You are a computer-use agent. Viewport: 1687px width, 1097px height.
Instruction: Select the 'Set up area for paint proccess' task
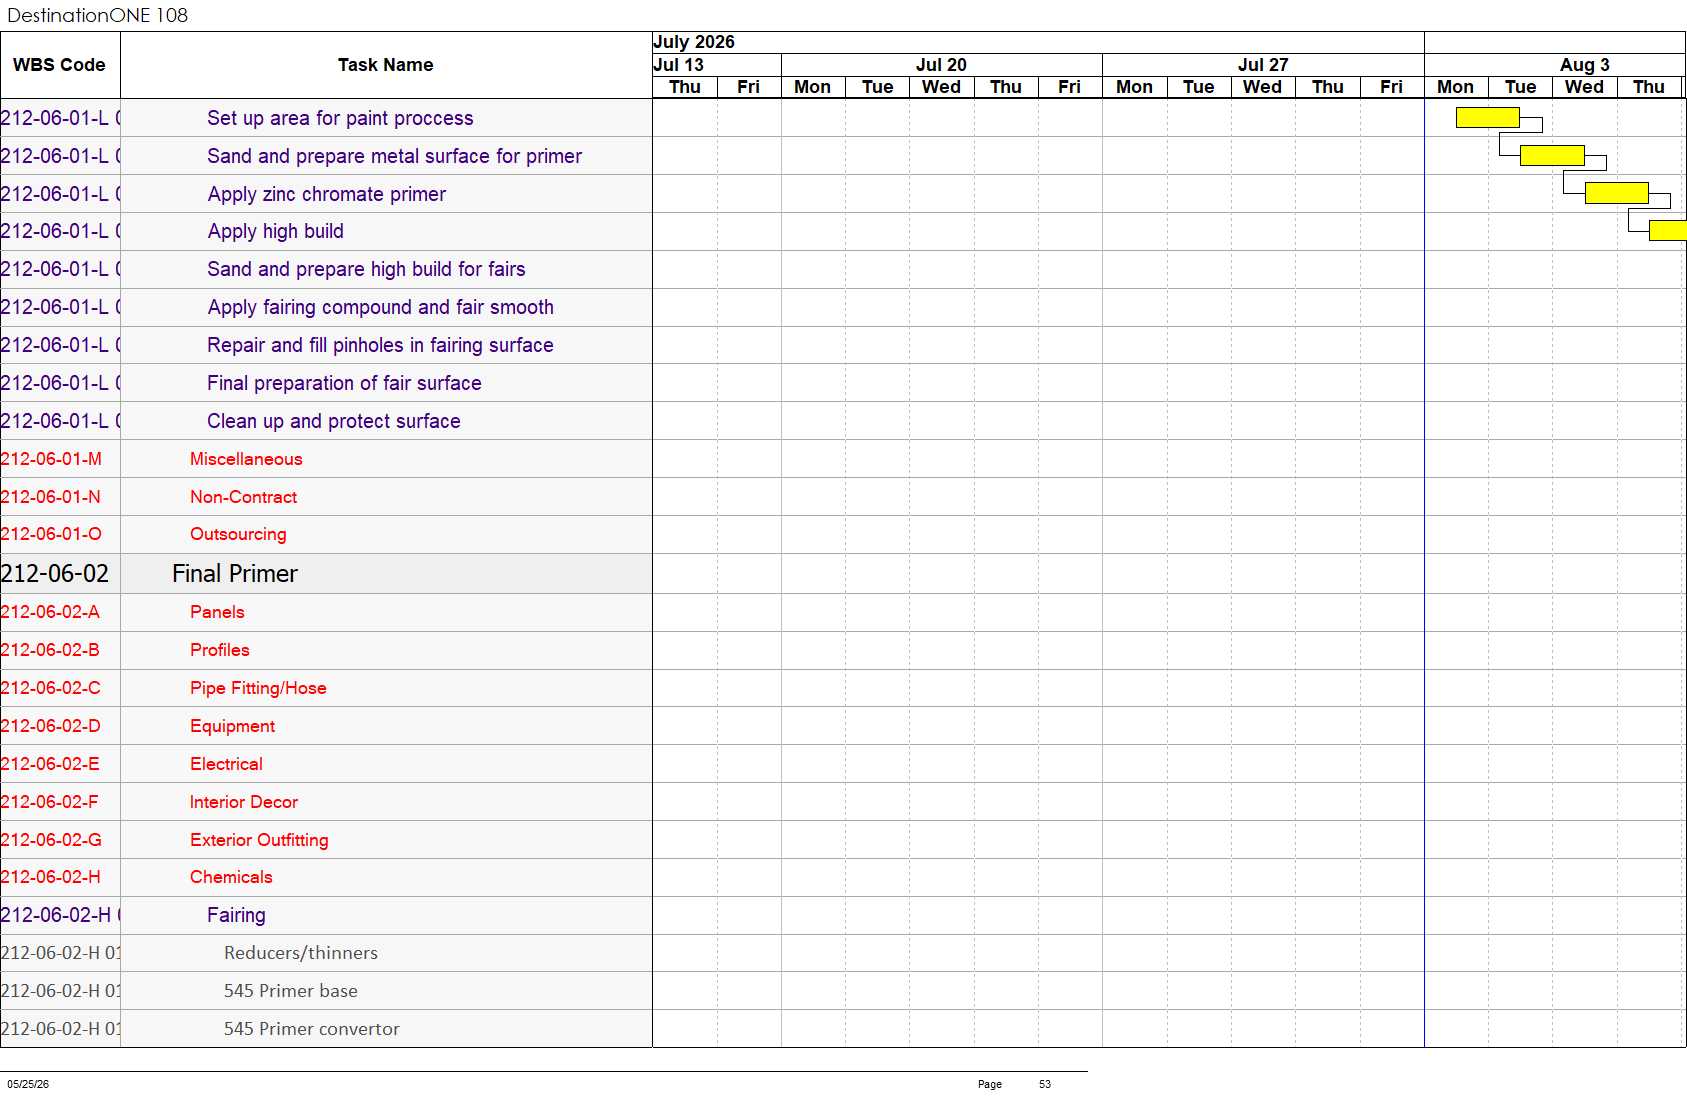click(x=340, y=118)
